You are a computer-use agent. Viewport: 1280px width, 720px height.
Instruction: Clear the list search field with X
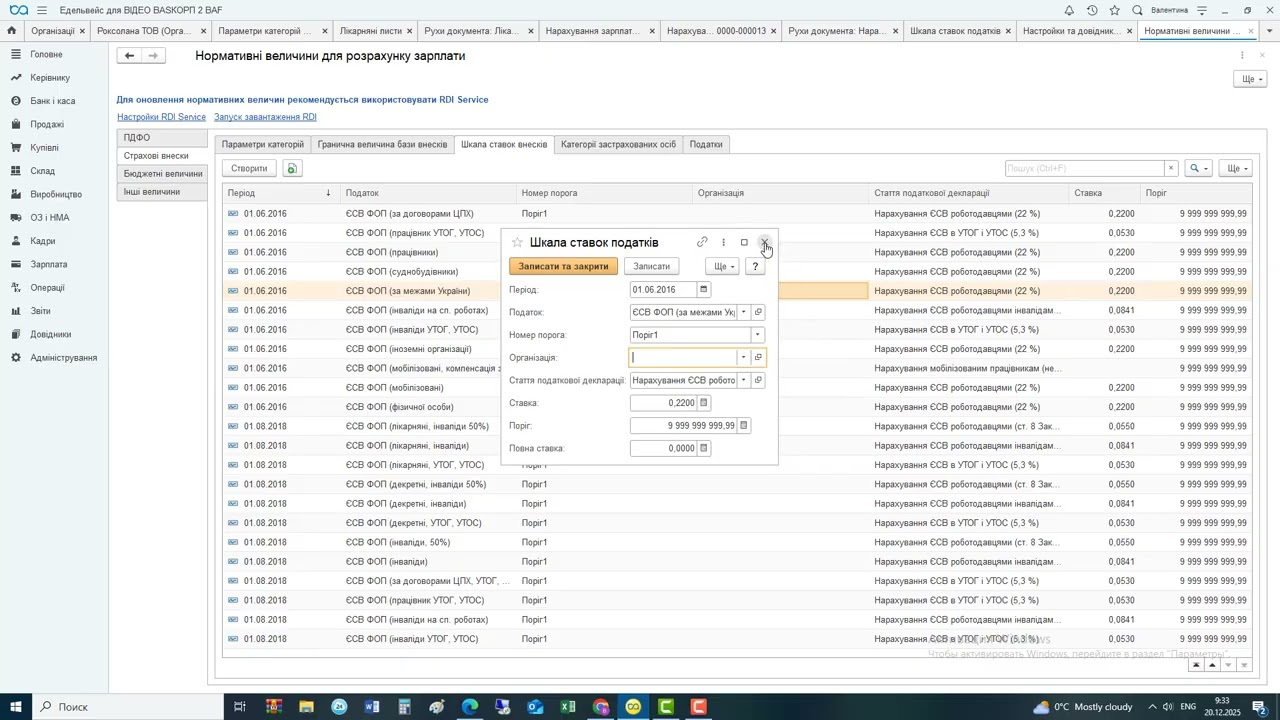tap(1171, 168)
